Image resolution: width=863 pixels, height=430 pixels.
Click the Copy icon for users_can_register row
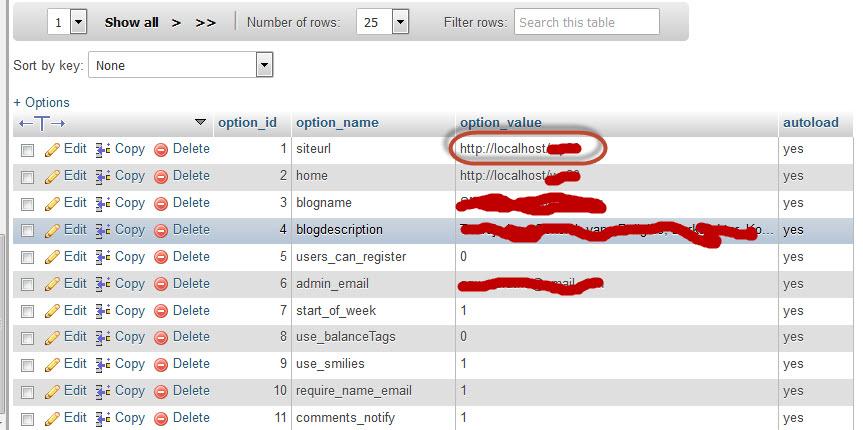[104, 257]
